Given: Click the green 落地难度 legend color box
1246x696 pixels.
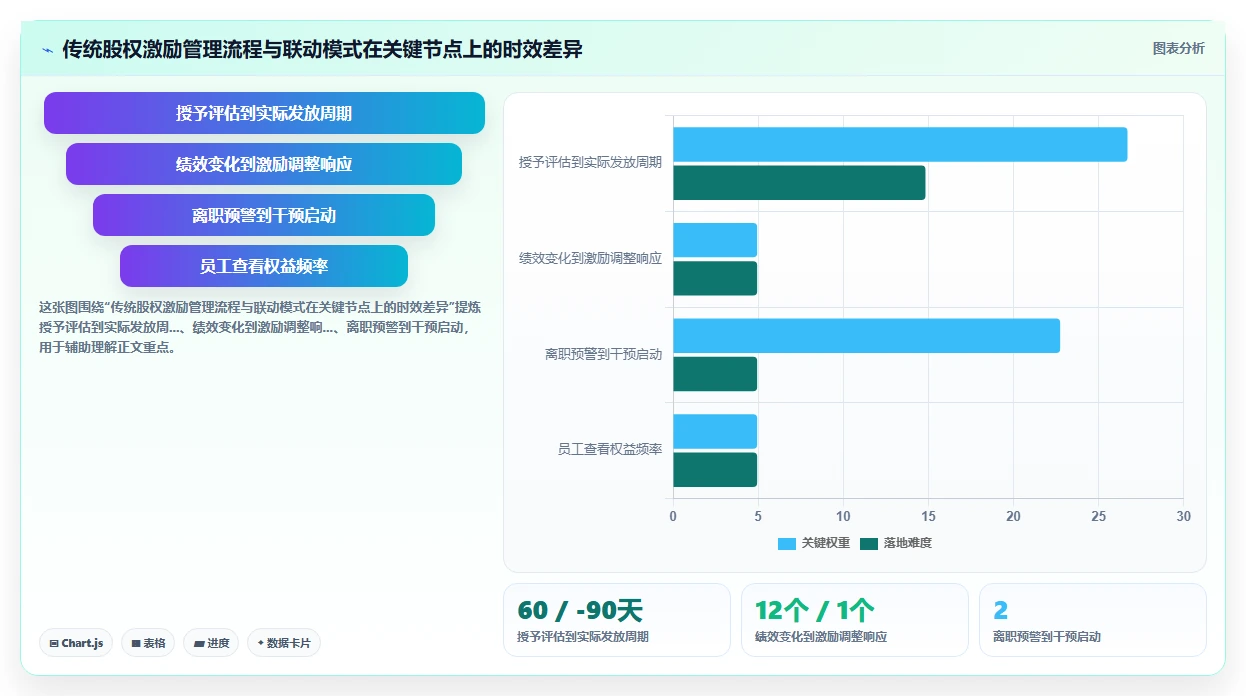Looking at the screenshot, I should coord(869,544).
